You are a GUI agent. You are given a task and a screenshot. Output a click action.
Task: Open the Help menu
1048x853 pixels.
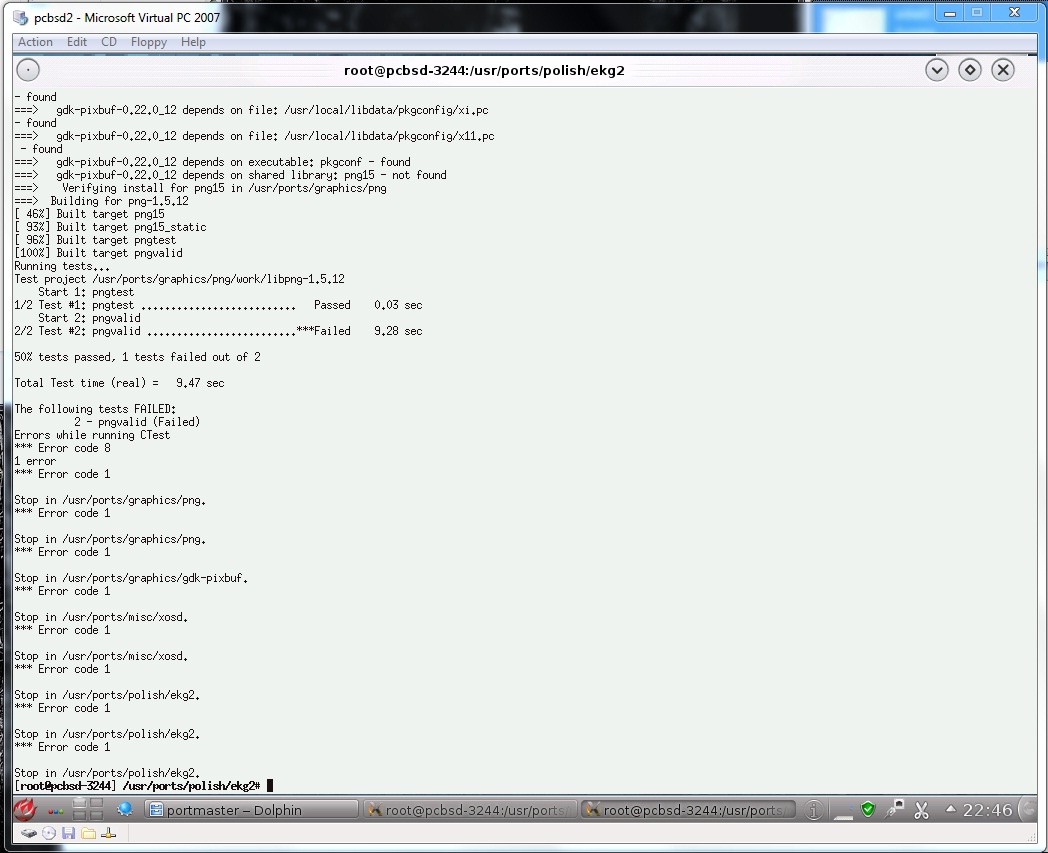point(193,41)
